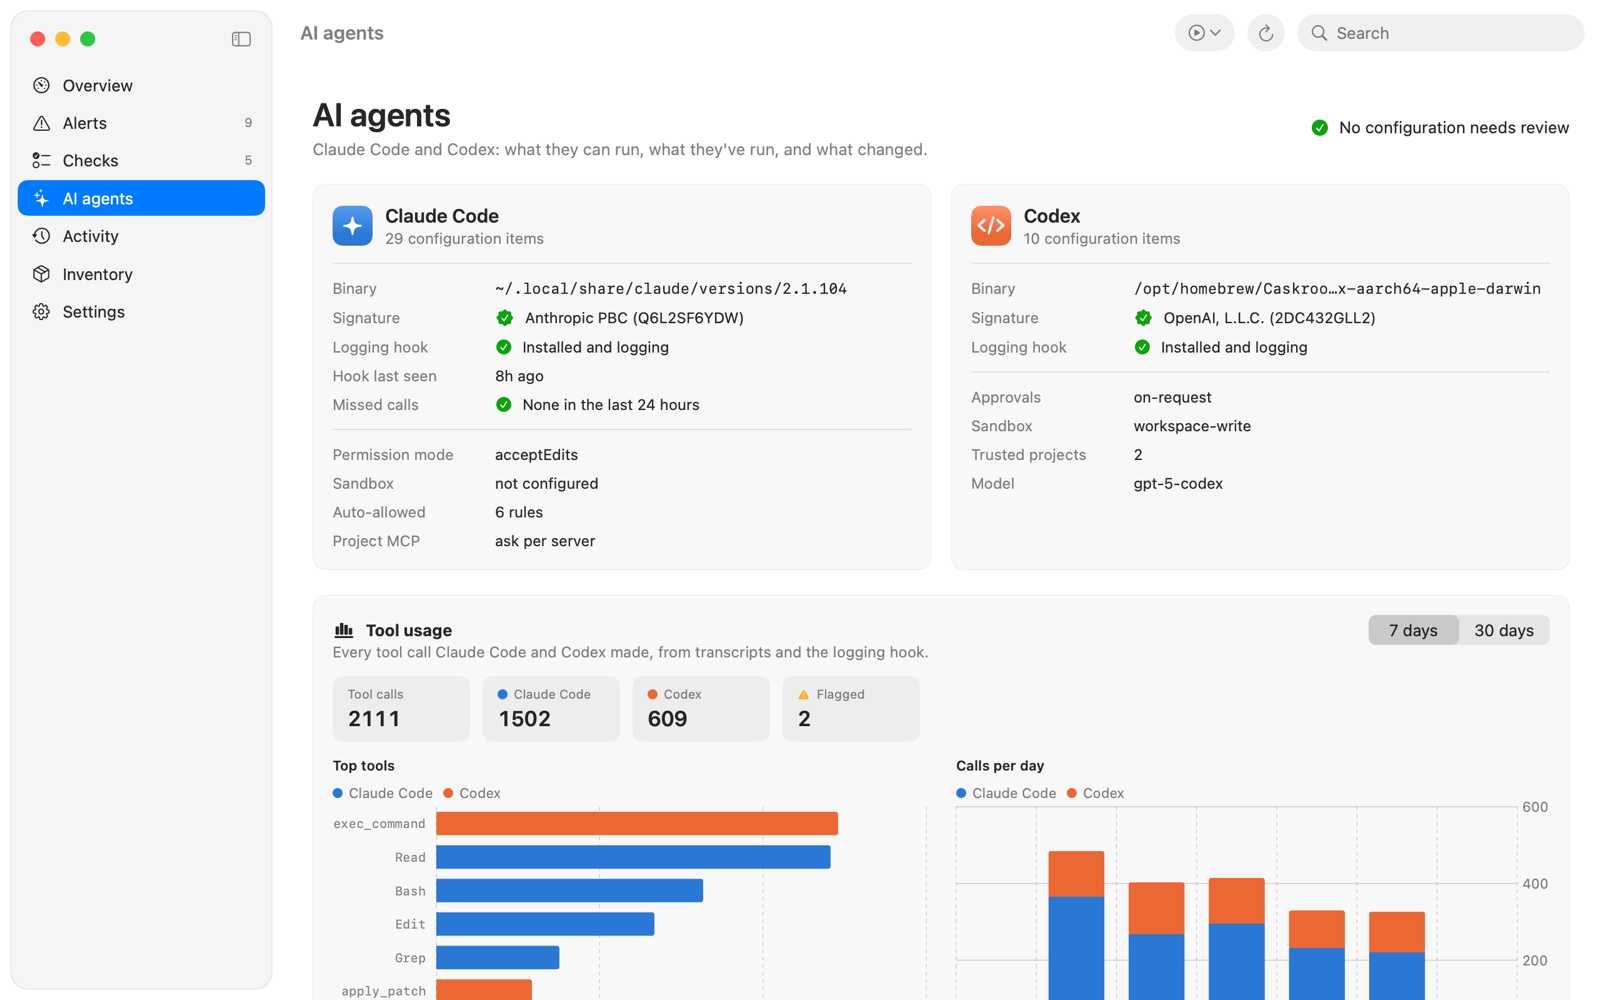Click the Codex on-request approvals value

(1172, 398)
